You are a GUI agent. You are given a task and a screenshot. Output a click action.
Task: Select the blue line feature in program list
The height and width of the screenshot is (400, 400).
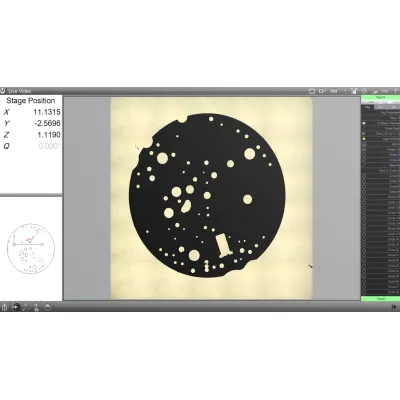tap(380, 165)
